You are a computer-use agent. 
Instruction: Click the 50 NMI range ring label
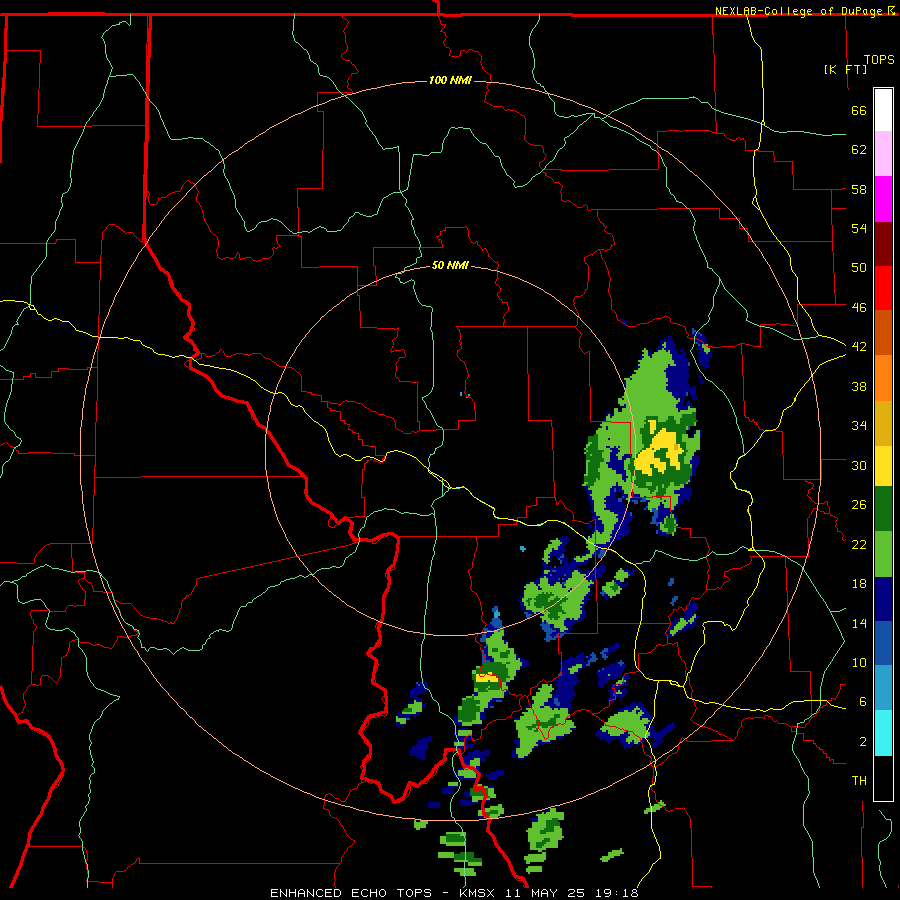pos(450,265)
